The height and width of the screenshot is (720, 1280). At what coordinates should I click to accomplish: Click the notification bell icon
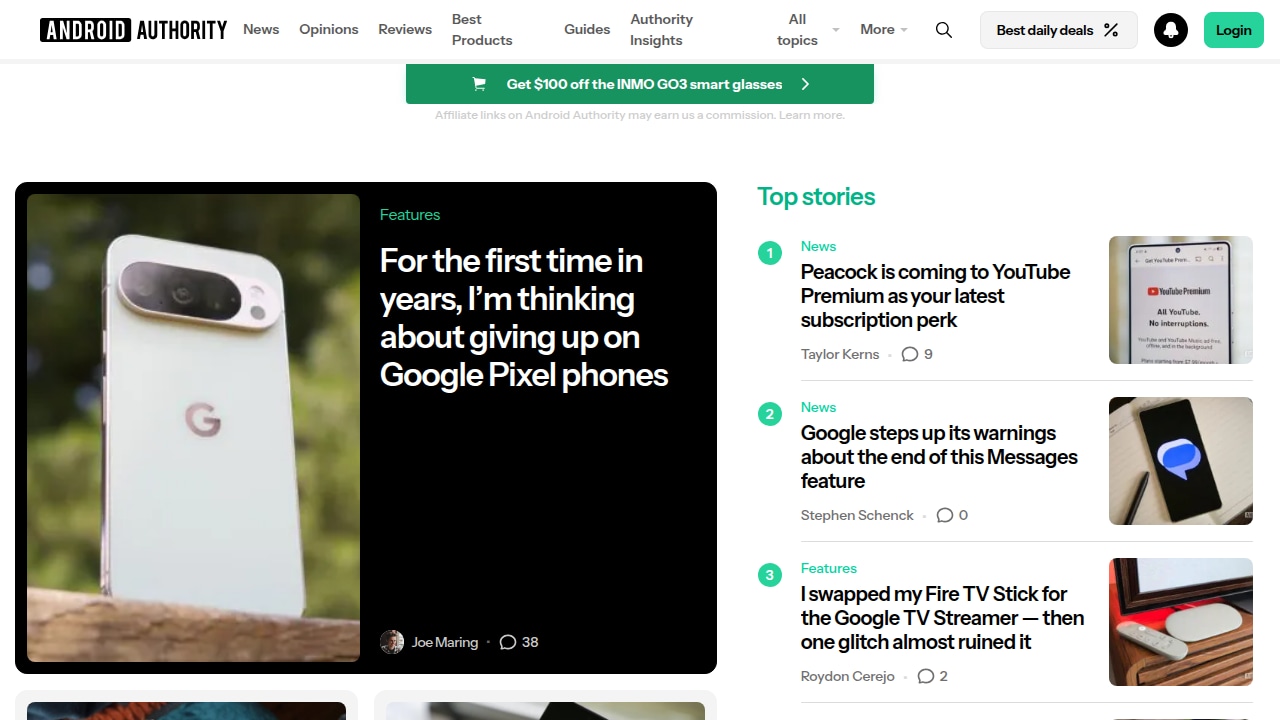(x=1171, y=30)
